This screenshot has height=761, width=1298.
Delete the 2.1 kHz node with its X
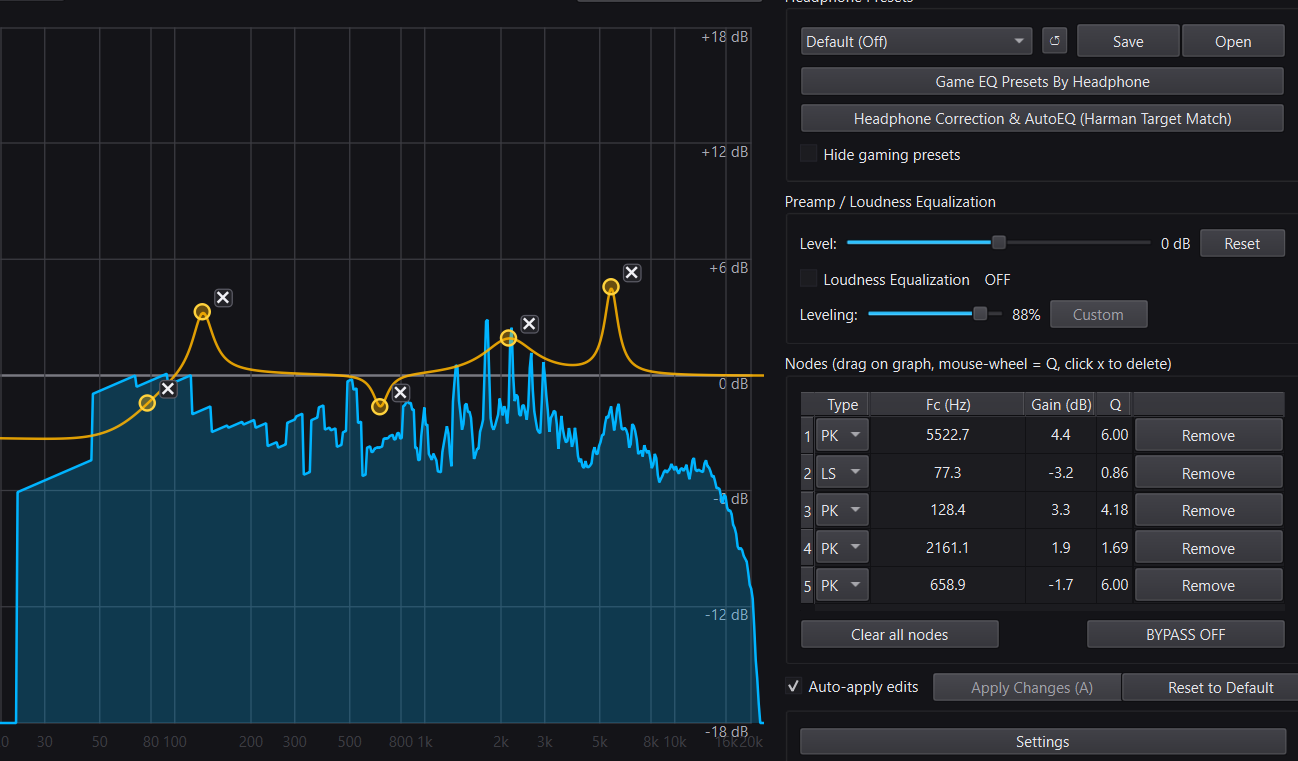529,323
